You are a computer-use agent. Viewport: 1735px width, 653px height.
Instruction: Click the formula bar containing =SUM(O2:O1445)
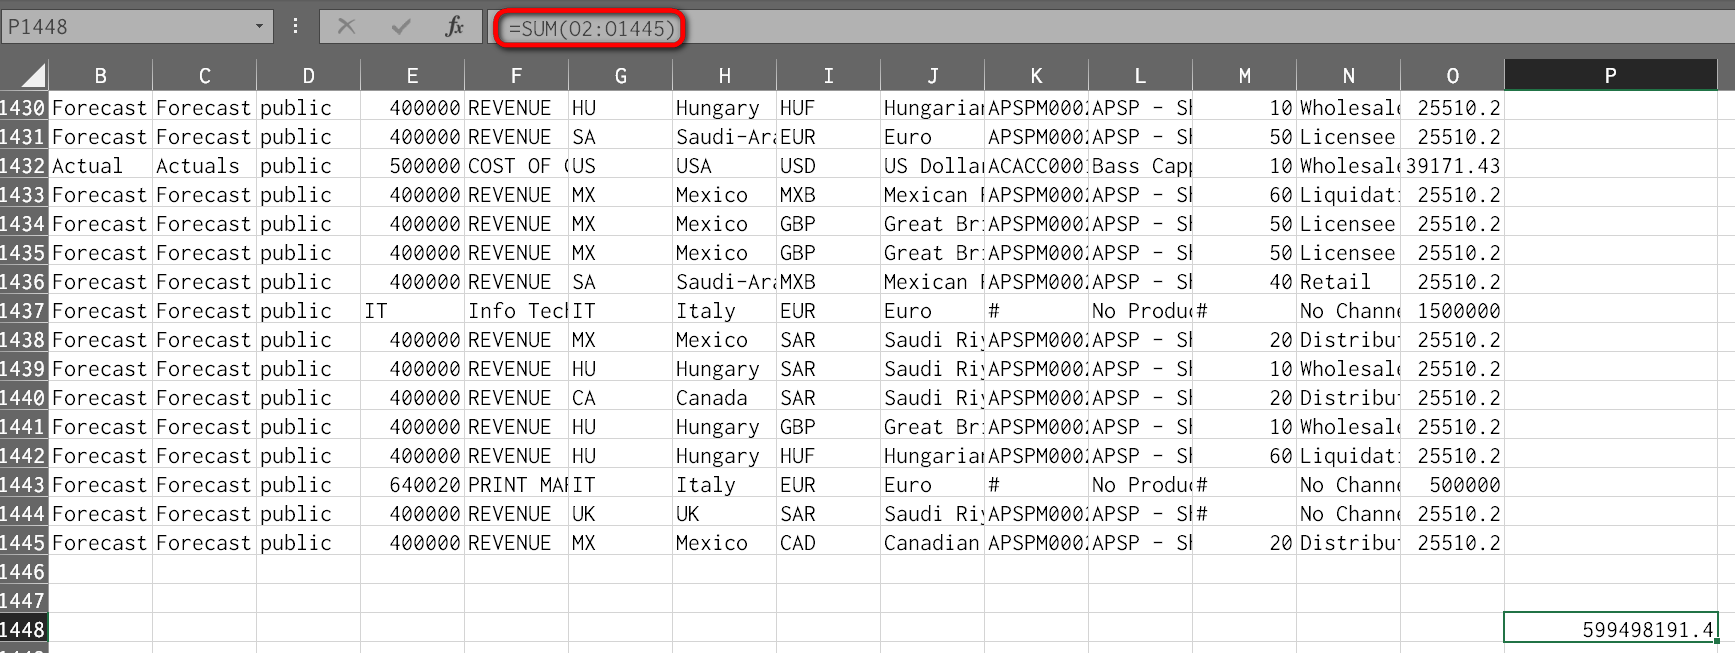click(x=1110, y=27)
